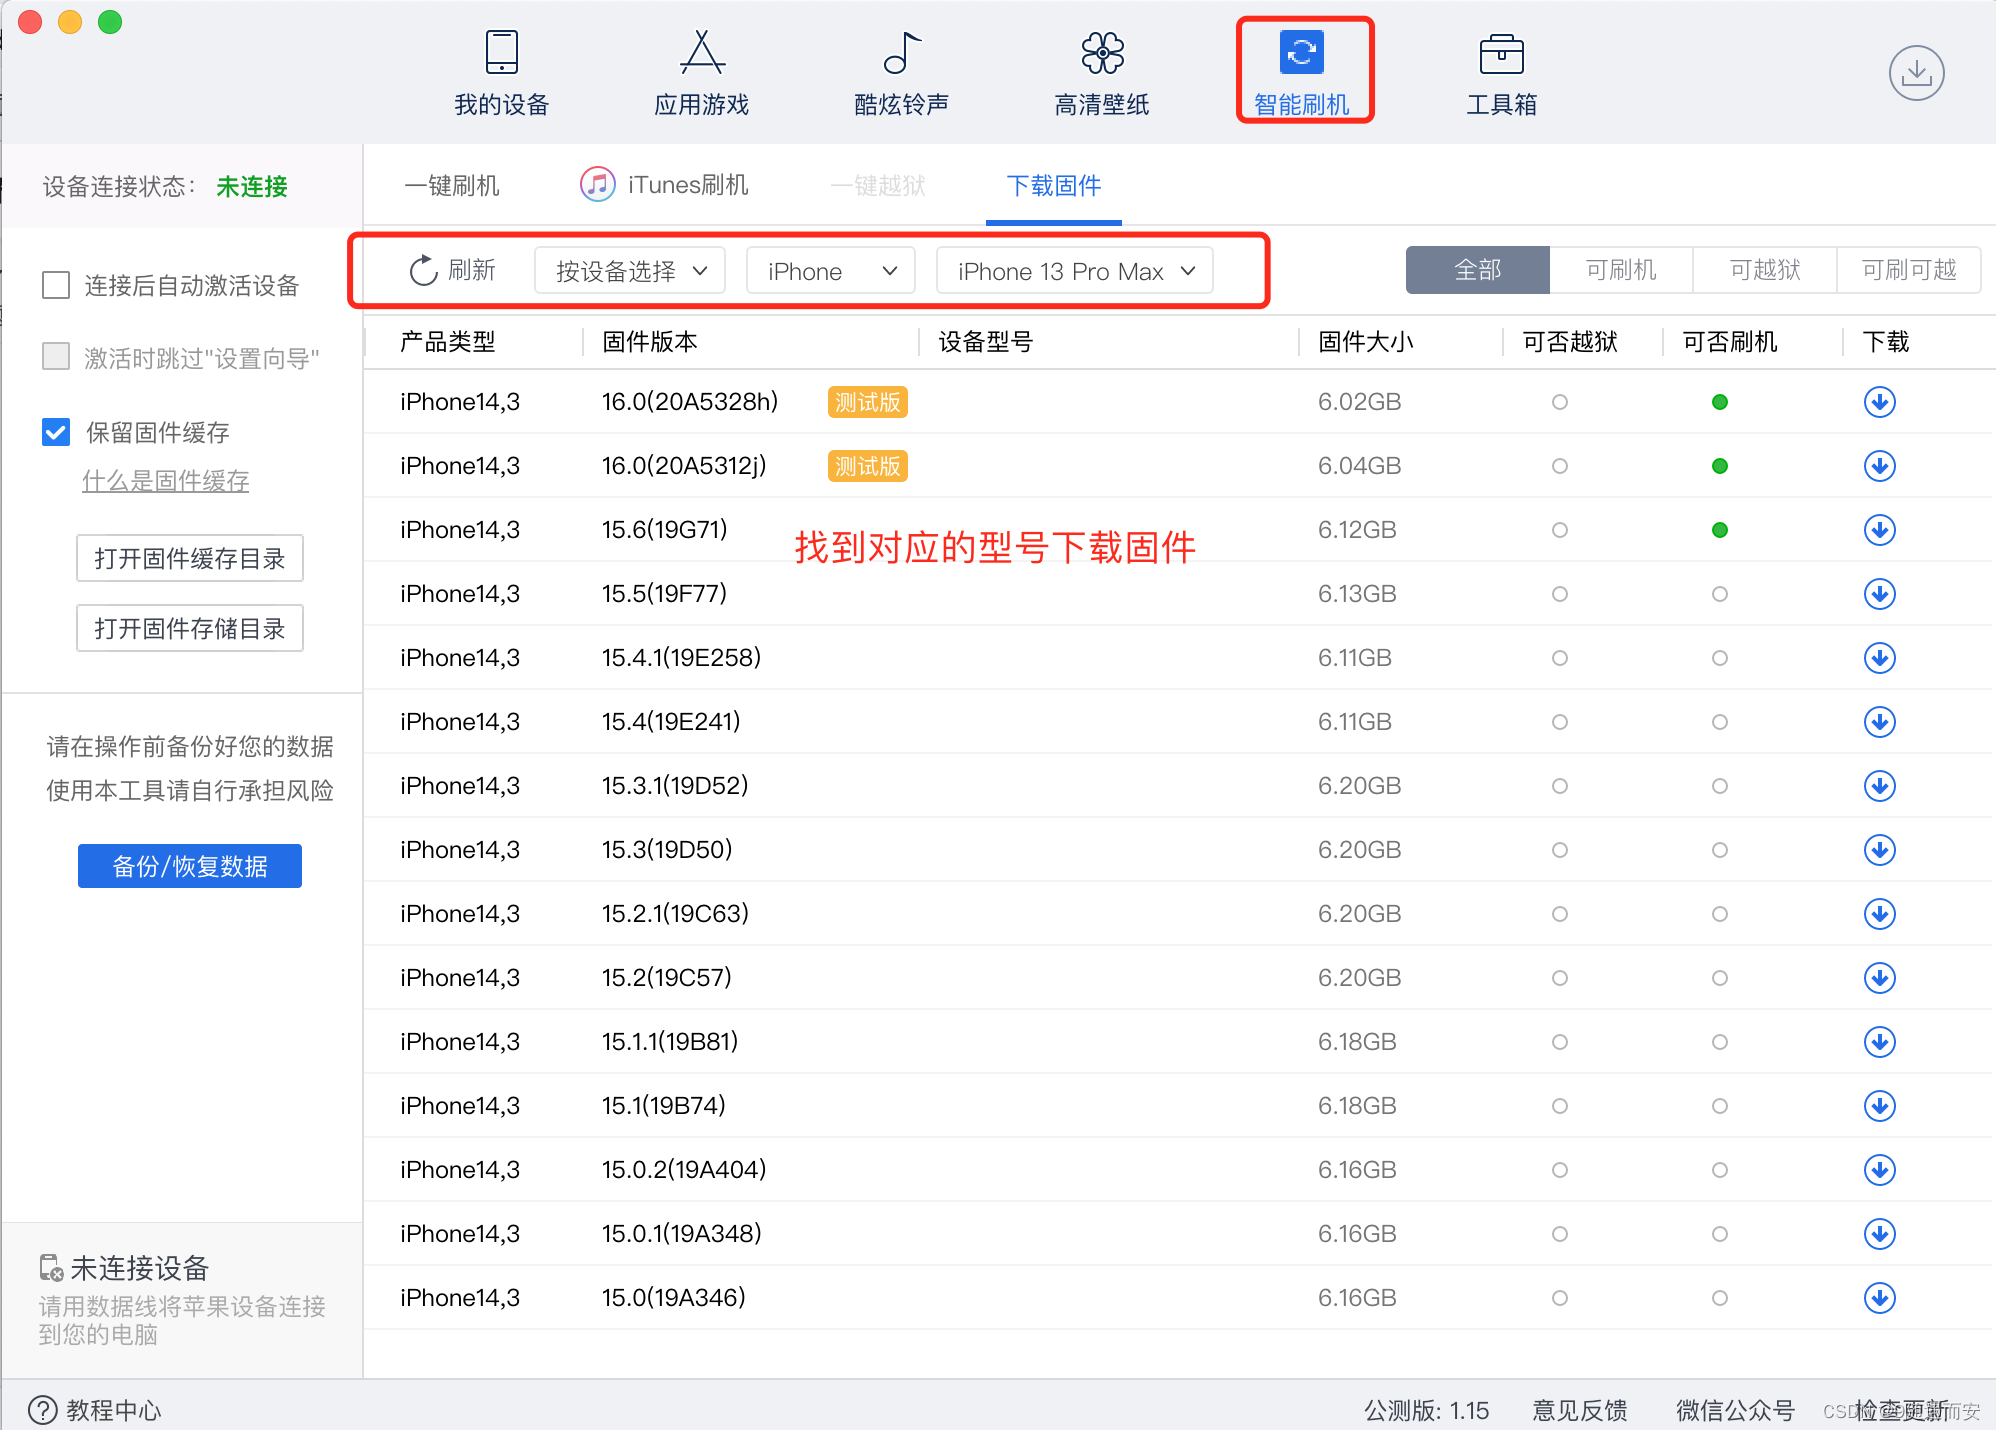Image resolution: width=1996 pixels, height=1430 pixels.
Task: Expand the 按设备选择 dropdown
Action: pos(630,271)
